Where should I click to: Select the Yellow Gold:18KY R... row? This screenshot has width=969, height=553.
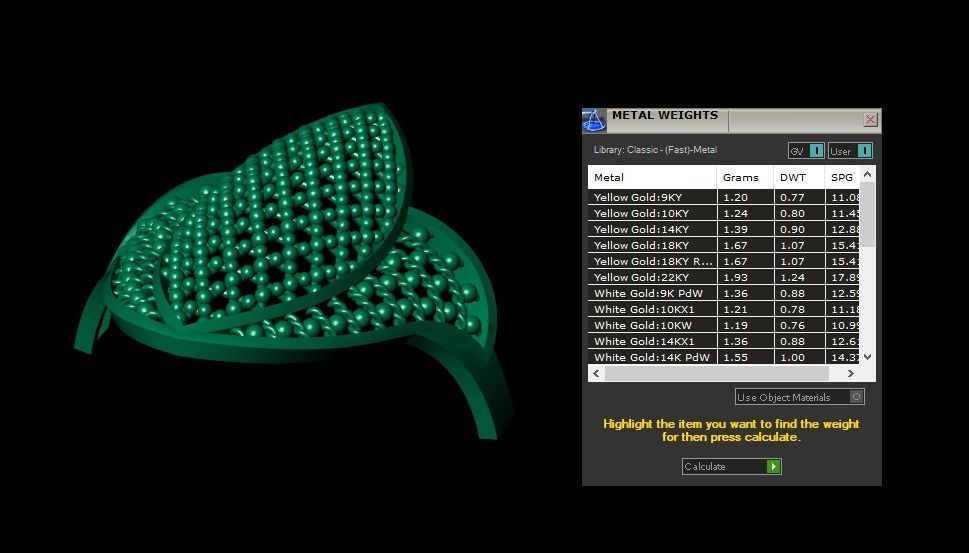(724, 261)
